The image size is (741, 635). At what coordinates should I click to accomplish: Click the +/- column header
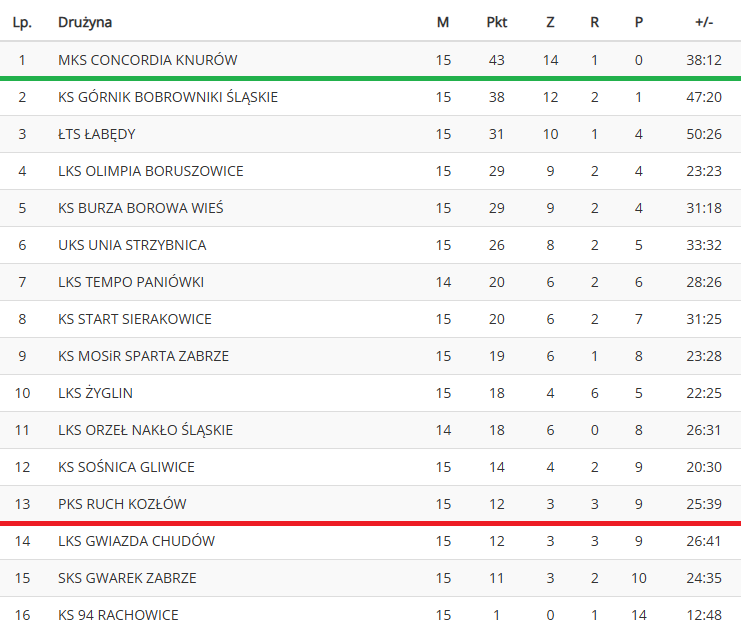coord(704,22)
